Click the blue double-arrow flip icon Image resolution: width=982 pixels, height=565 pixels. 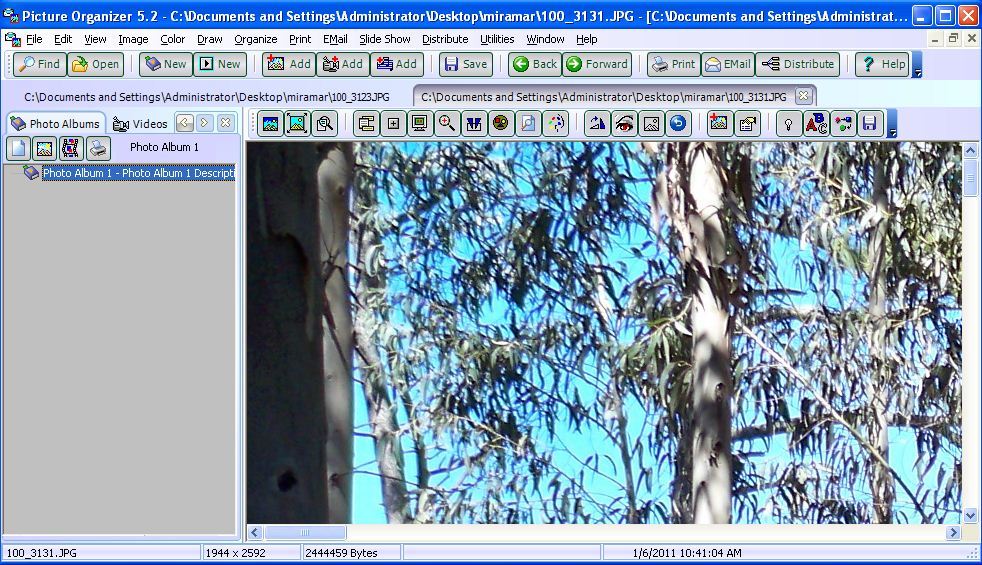click(x=473, y=123)
